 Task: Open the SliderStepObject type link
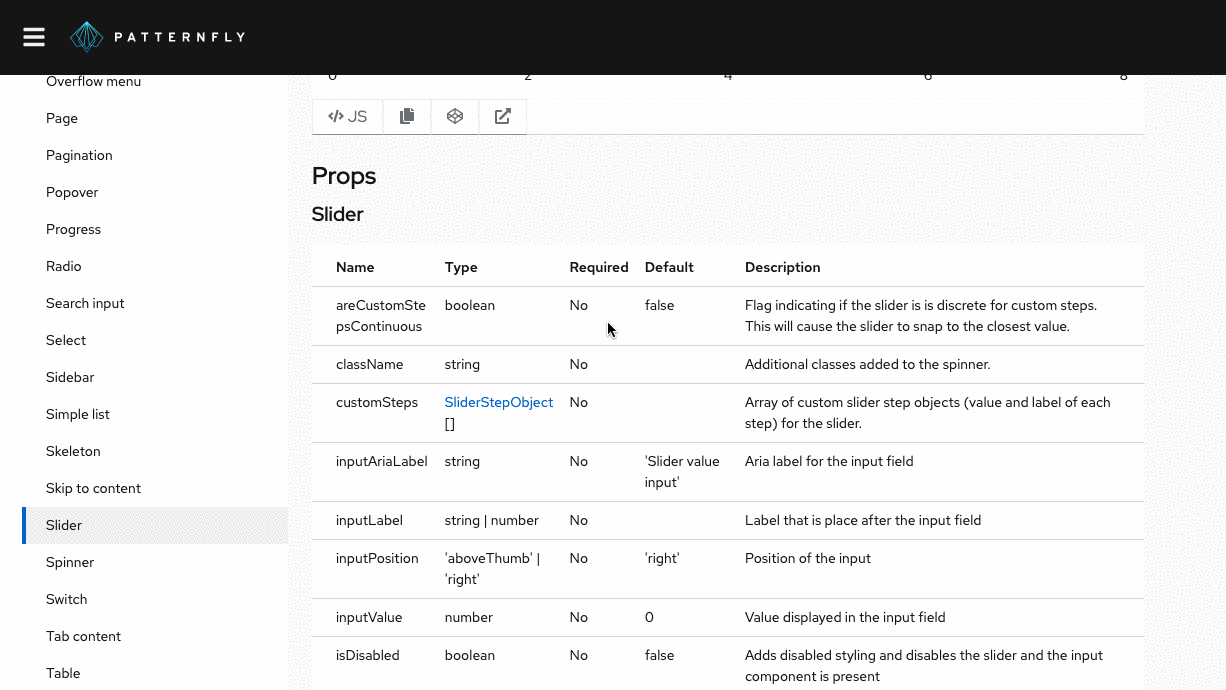(499, 402)
